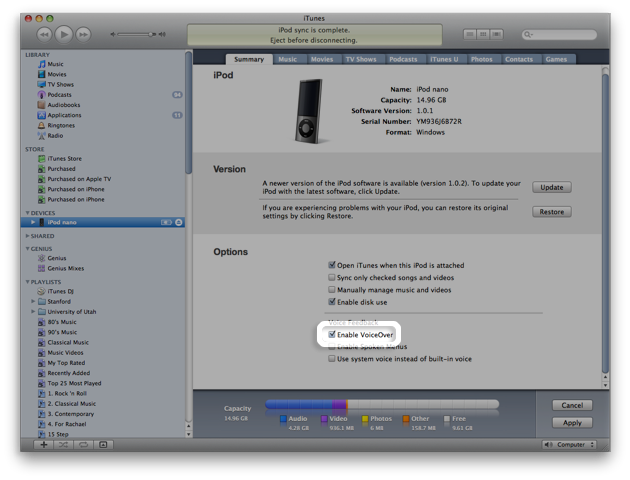Show artwork viewer button

pyautogui.click(x=103, y=445)
